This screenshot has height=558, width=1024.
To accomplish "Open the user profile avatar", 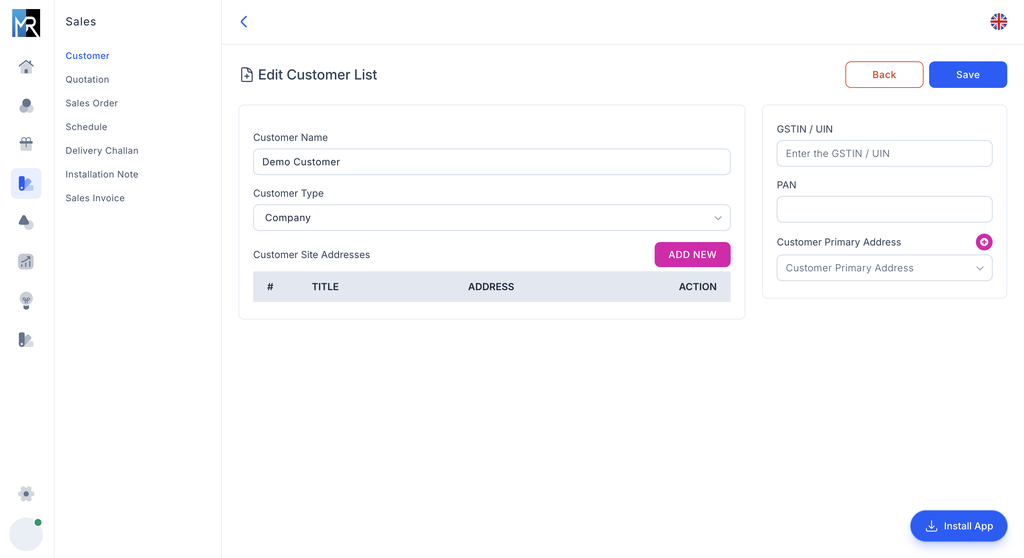I will tap(26, 535).
